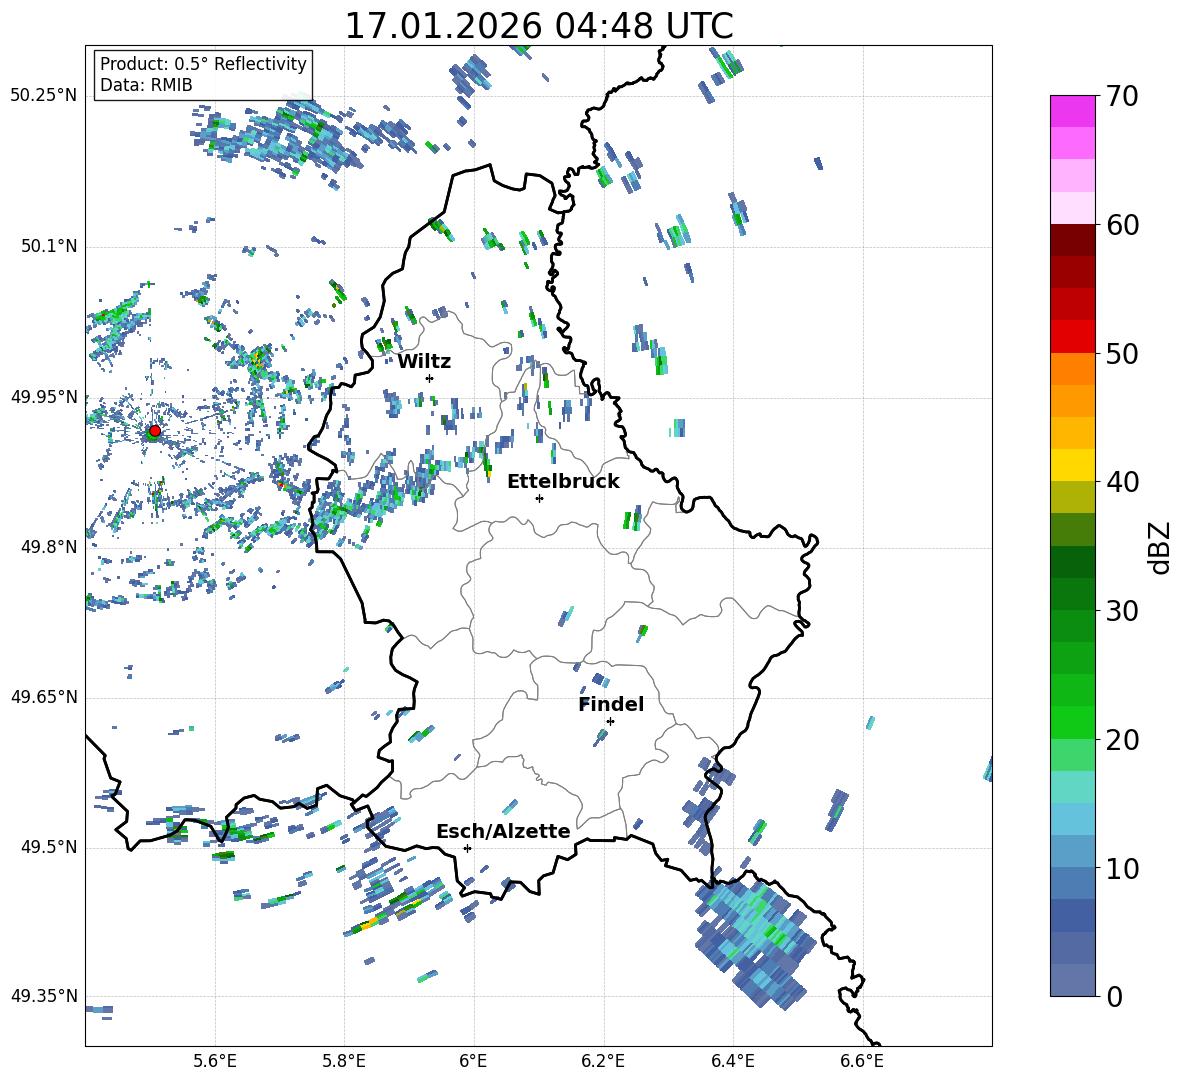Viewport: 1184px width, 1081px height.
Task: Click the 49.35°N latitude tick label
Action: [43, 996]
